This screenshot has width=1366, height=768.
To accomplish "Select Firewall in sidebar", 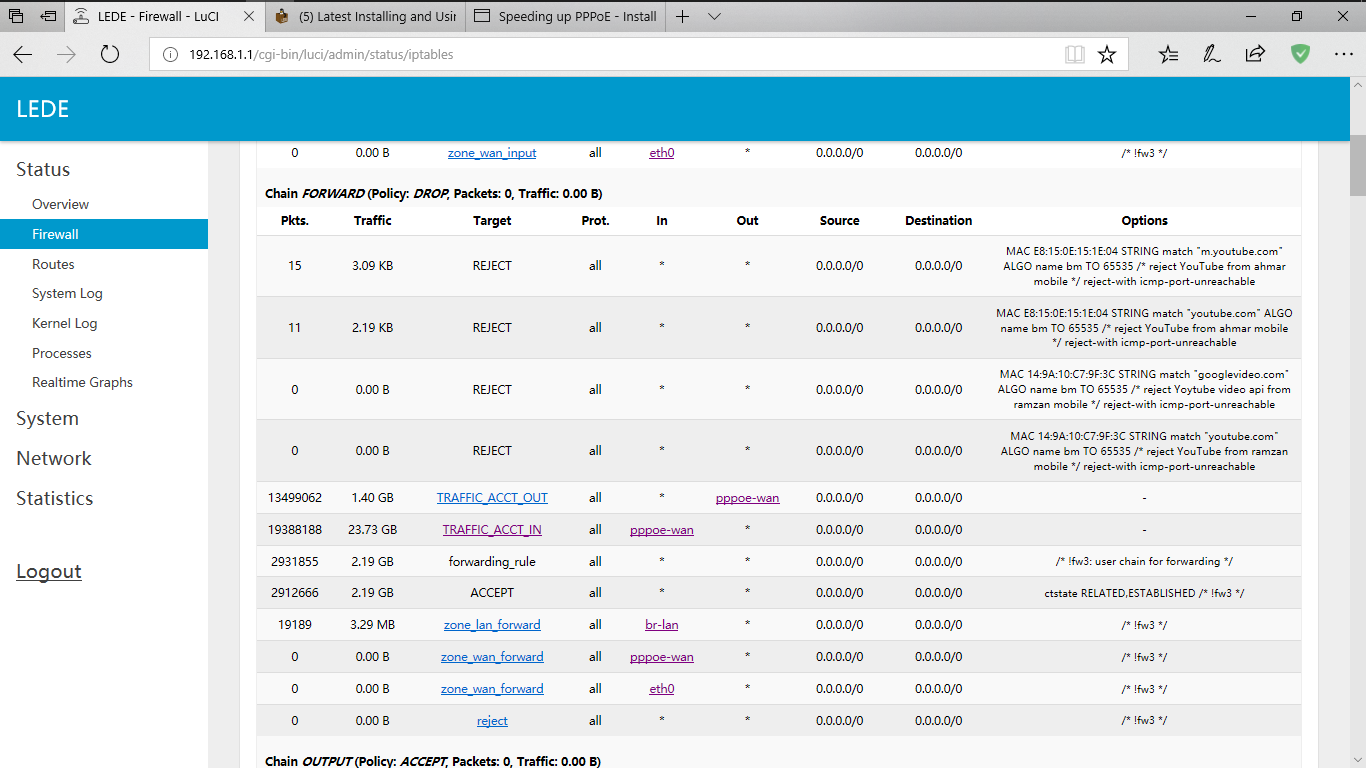I will pos(104,234).
